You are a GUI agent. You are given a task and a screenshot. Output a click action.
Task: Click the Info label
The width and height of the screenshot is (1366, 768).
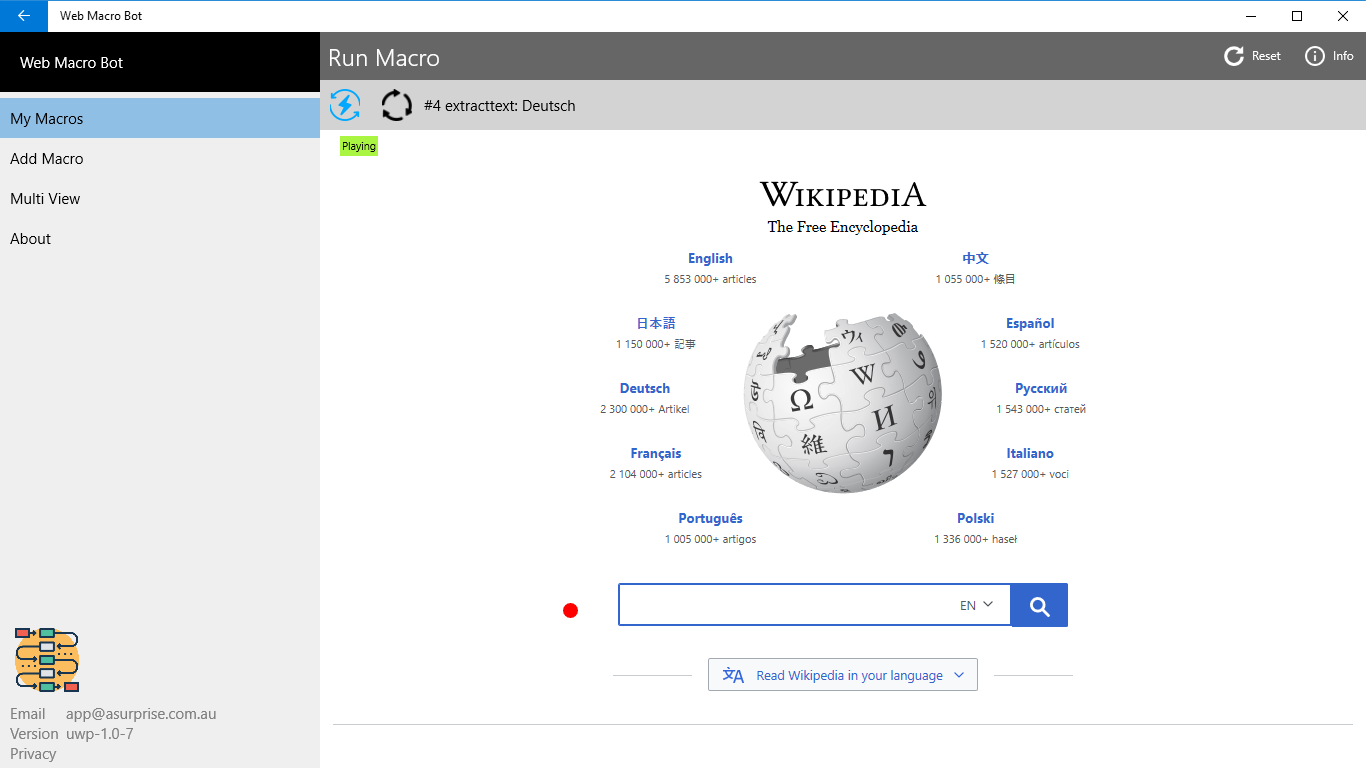1343,56
